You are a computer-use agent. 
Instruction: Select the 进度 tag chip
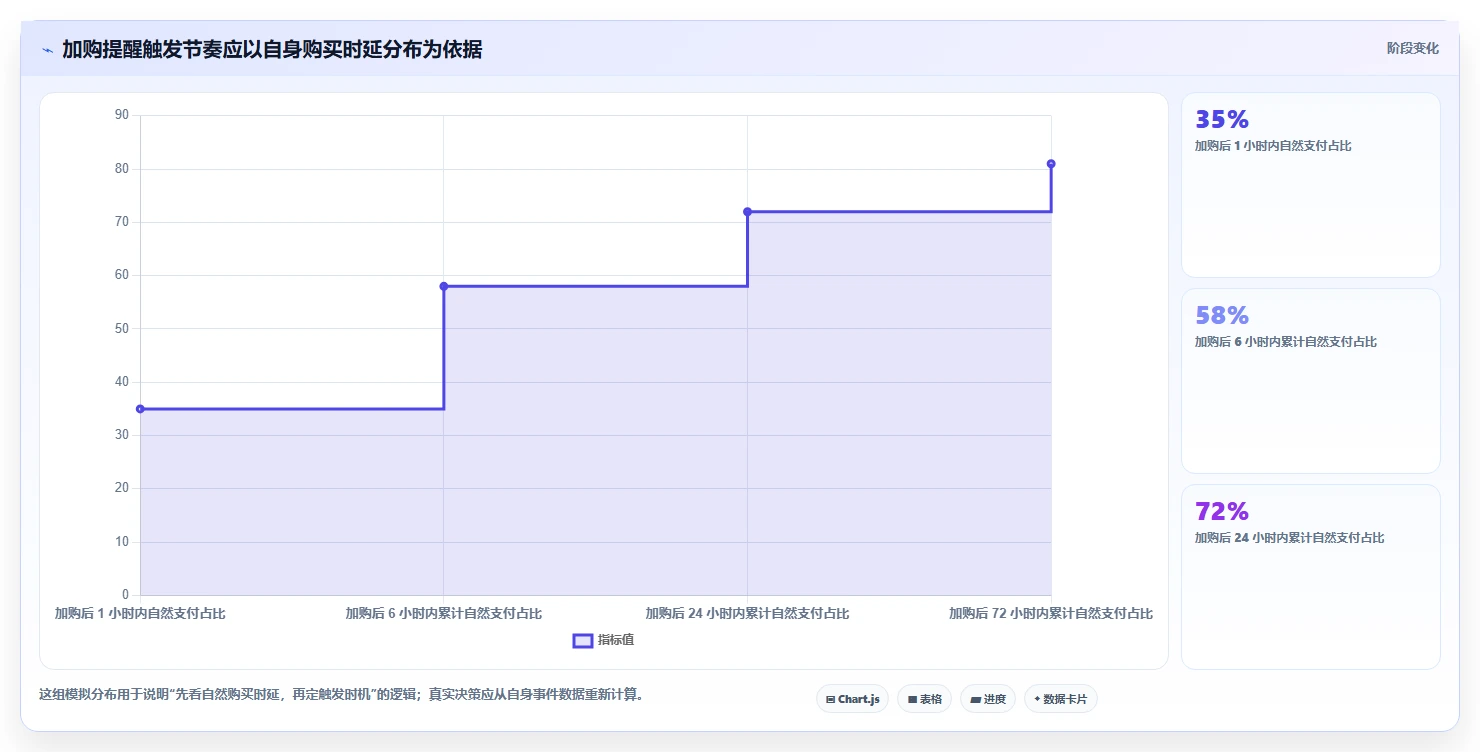coord(987,699)
